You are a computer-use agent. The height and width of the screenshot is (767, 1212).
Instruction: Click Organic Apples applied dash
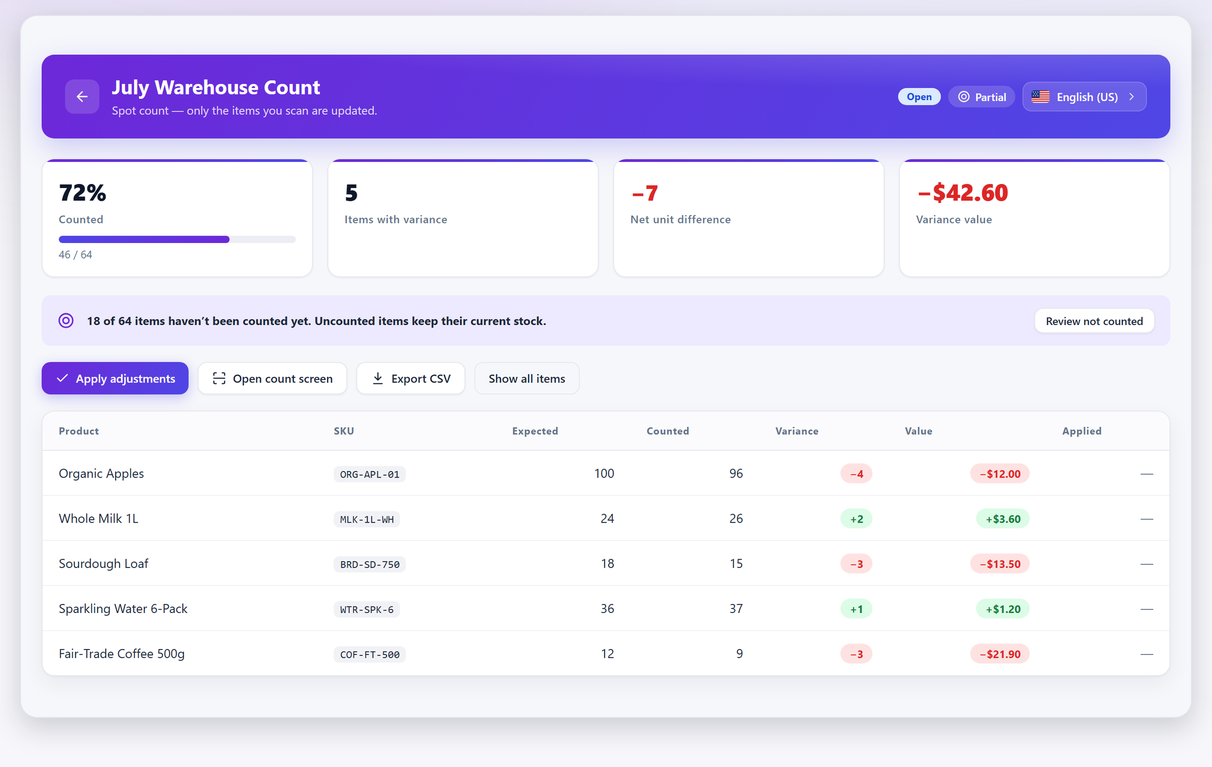tap(1147, 474)
